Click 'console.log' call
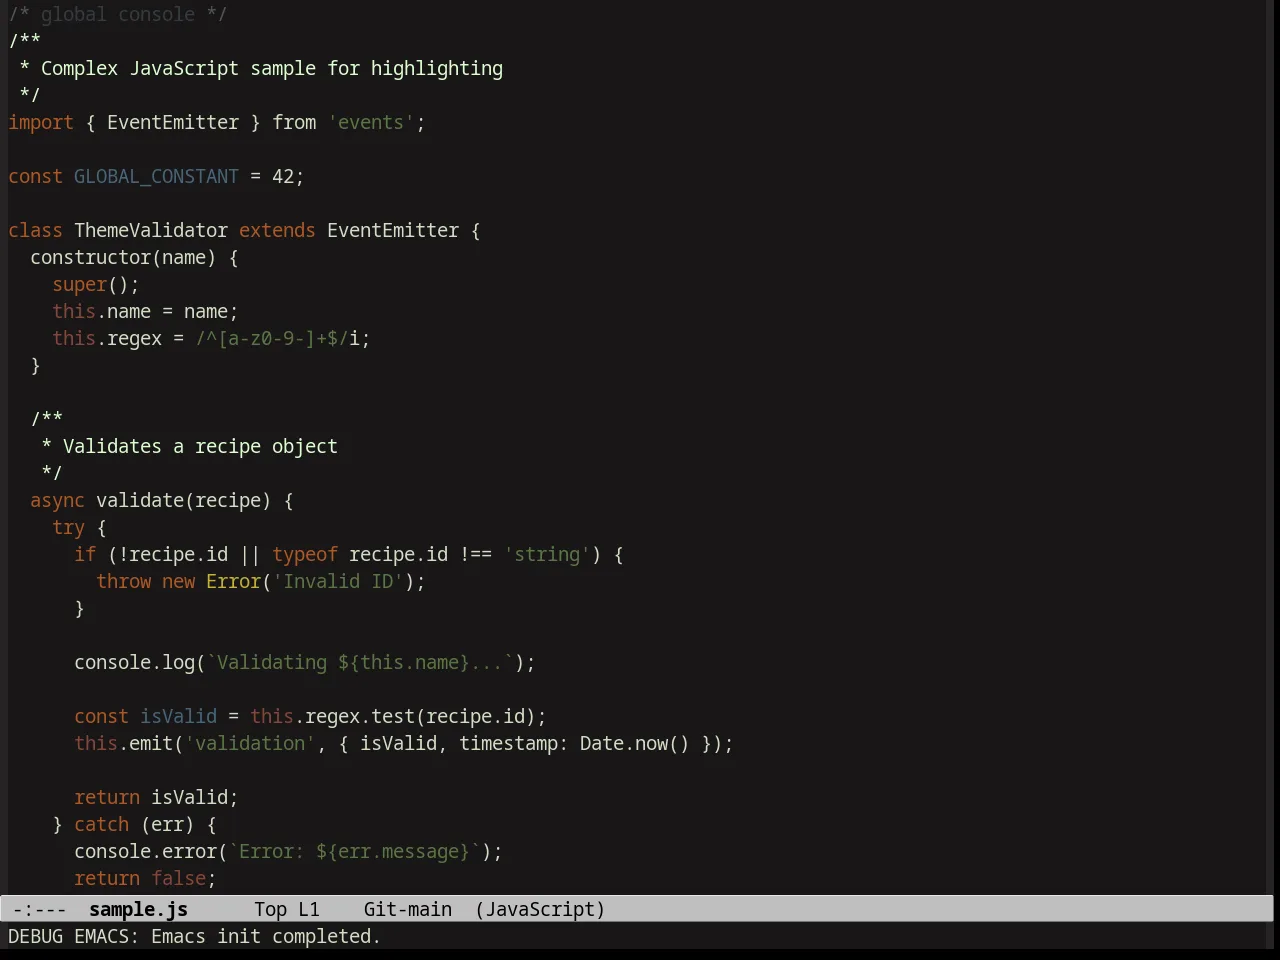 click(x=134, y=662)
